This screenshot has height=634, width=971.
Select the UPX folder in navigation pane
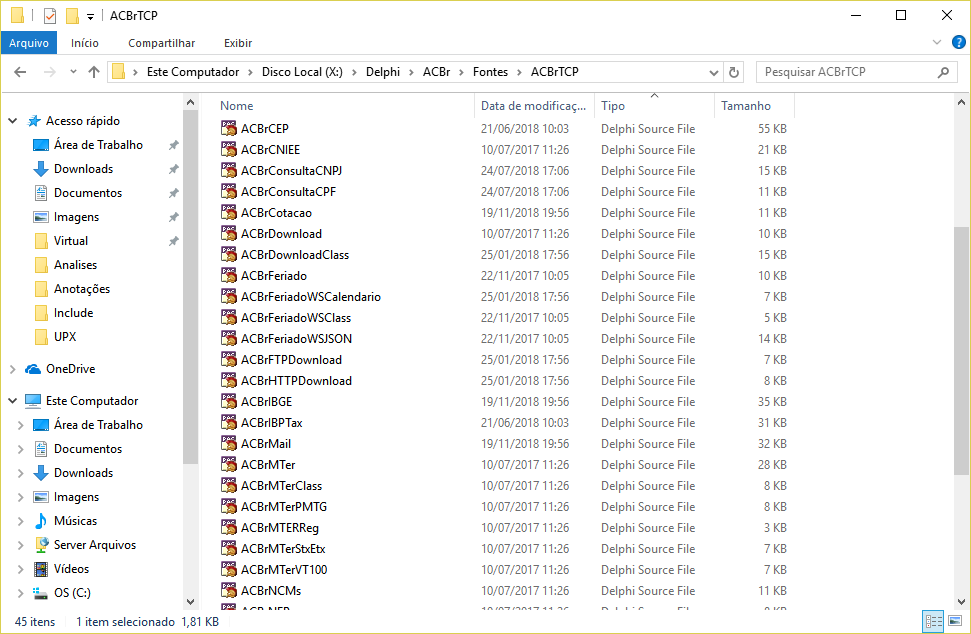pyautogui.click(x=64, y=337)
